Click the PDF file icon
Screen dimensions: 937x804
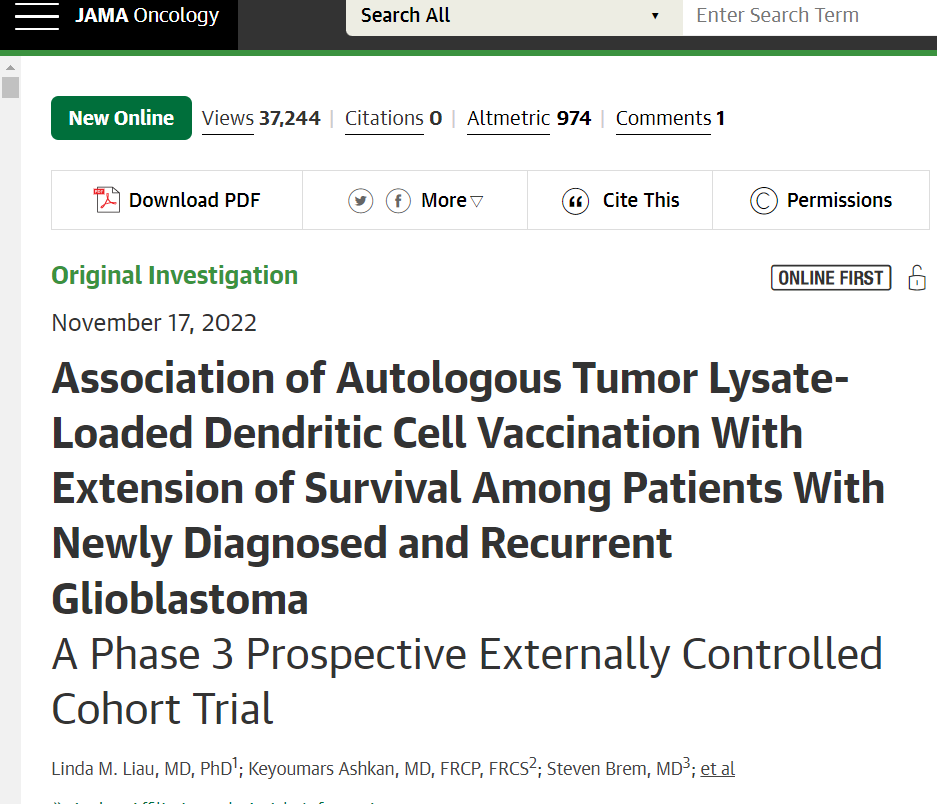point(106,200)
